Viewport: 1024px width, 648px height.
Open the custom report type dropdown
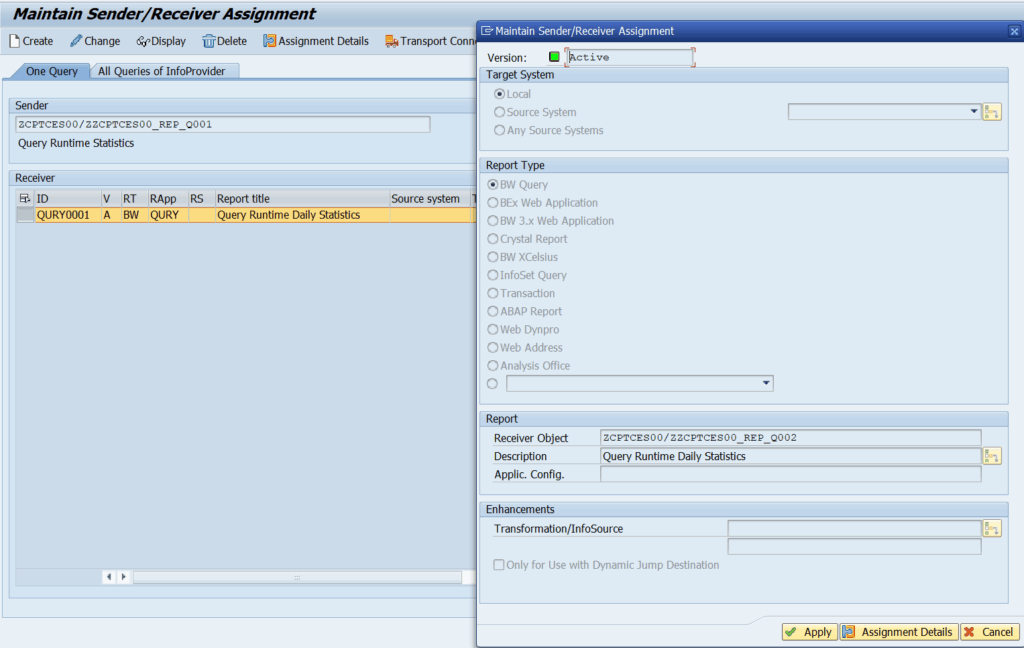tap(766, 383)
